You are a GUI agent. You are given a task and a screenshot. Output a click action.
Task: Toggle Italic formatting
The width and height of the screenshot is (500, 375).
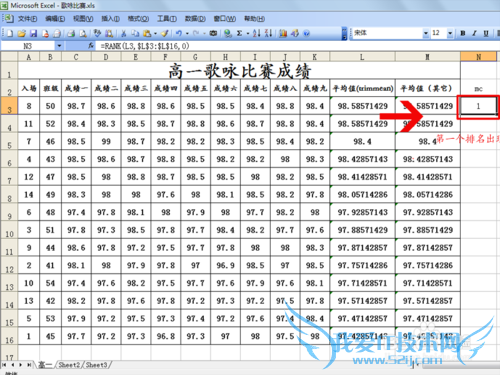click(x=474, y=33)
